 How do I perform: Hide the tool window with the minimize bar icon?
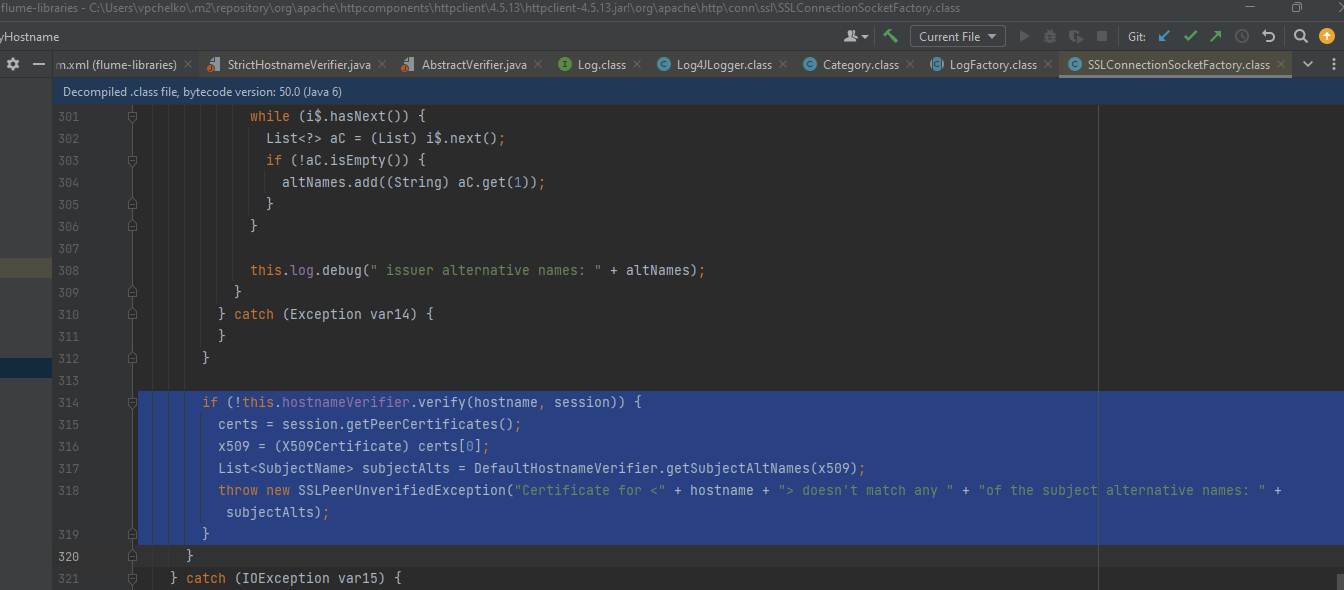point(38,63)
